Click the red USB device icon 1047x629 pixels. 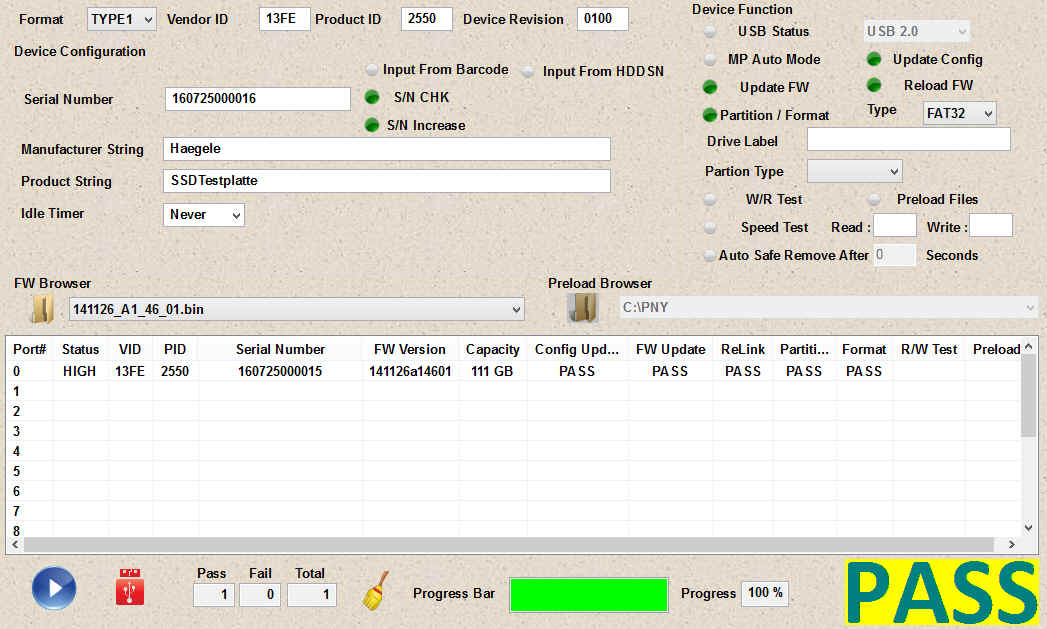[x=130, y=587]
